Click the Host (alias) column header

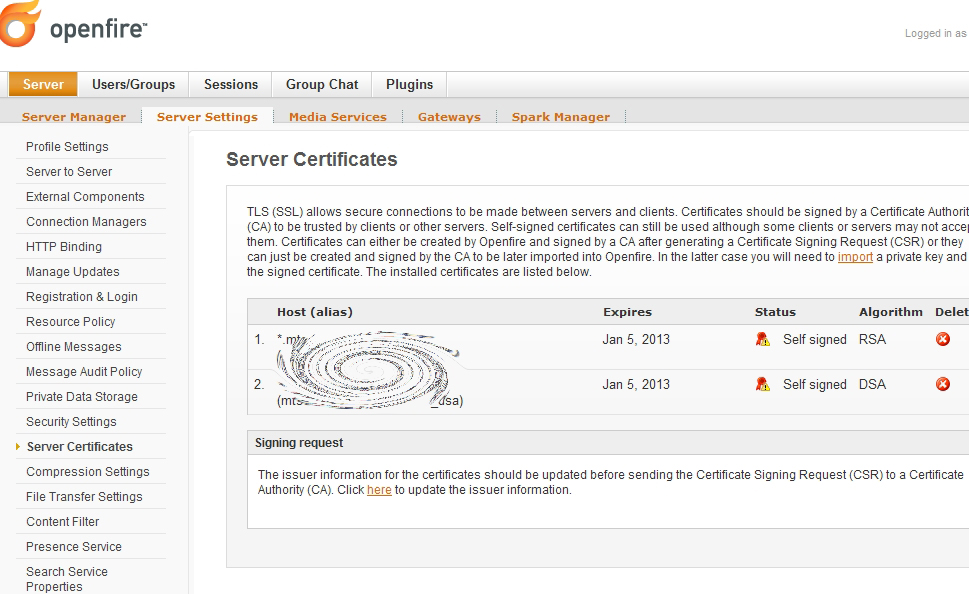pyautogui.click(x=315, y=312)
